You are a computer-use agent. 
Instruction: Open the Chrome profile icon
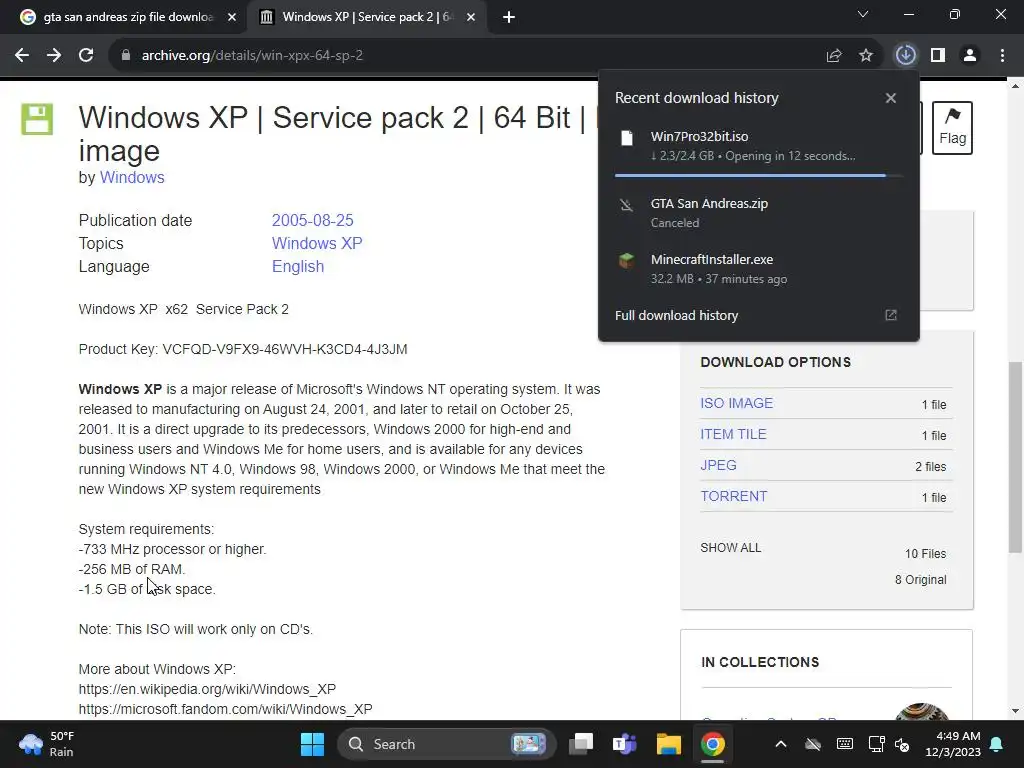click(969, 55)
